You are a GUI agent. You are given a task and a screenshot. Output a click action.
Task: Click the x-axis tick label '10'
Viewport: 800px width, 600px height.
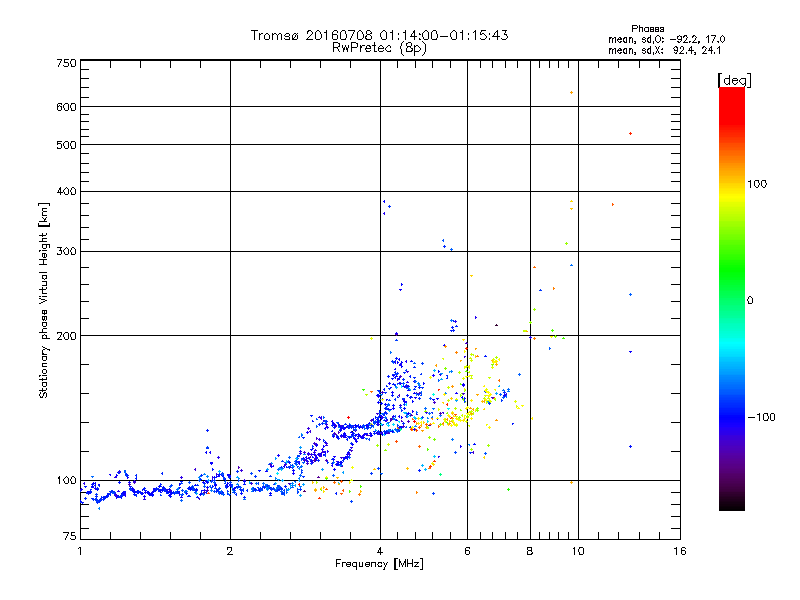578,551
